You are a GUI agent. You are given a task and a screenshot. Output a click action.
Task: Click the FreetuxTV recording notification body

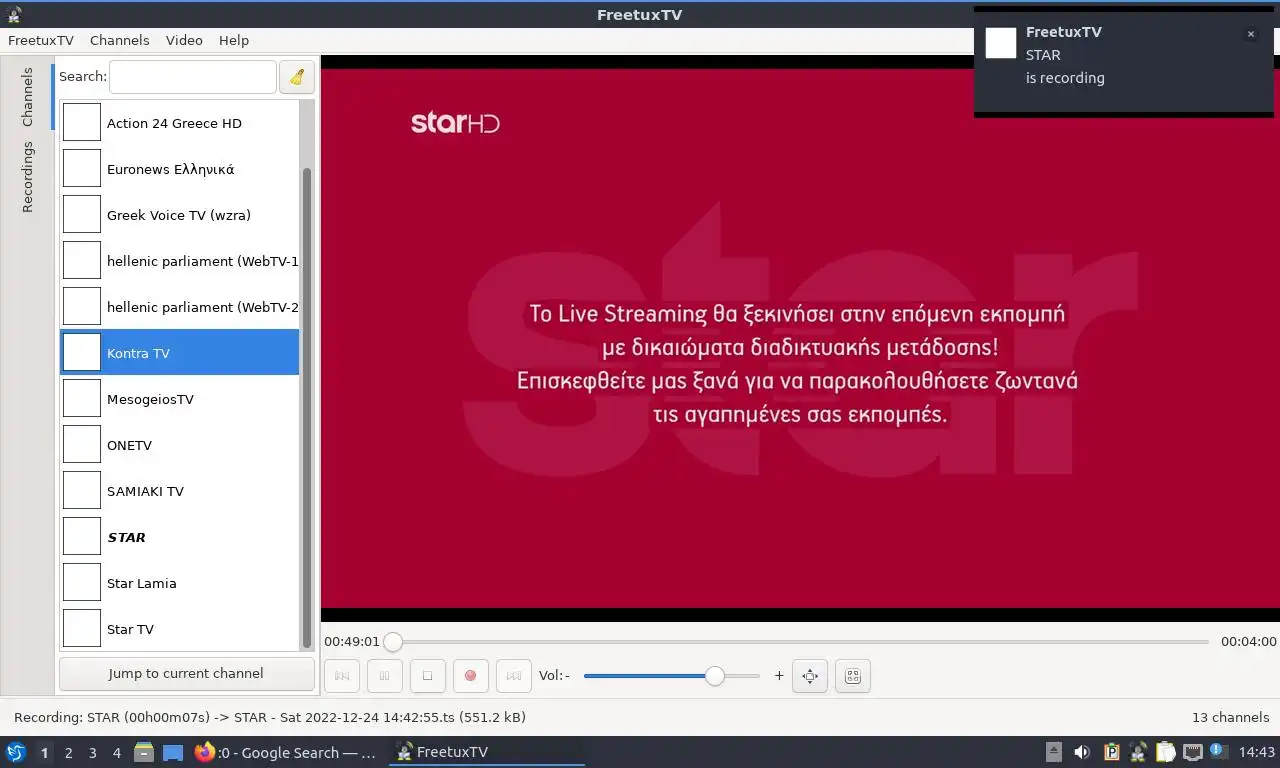(x=1126, y=60)
